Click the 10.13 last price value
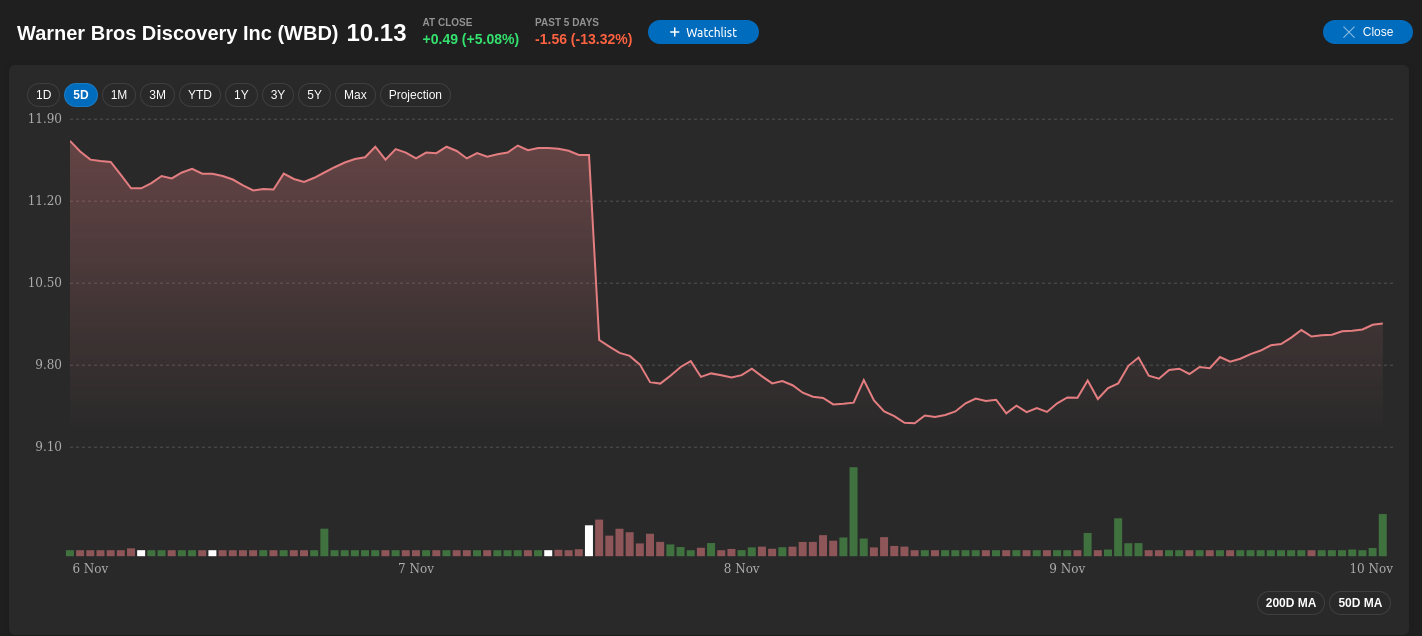Screen dimensions: 1422x636 (x=376, y=33)
